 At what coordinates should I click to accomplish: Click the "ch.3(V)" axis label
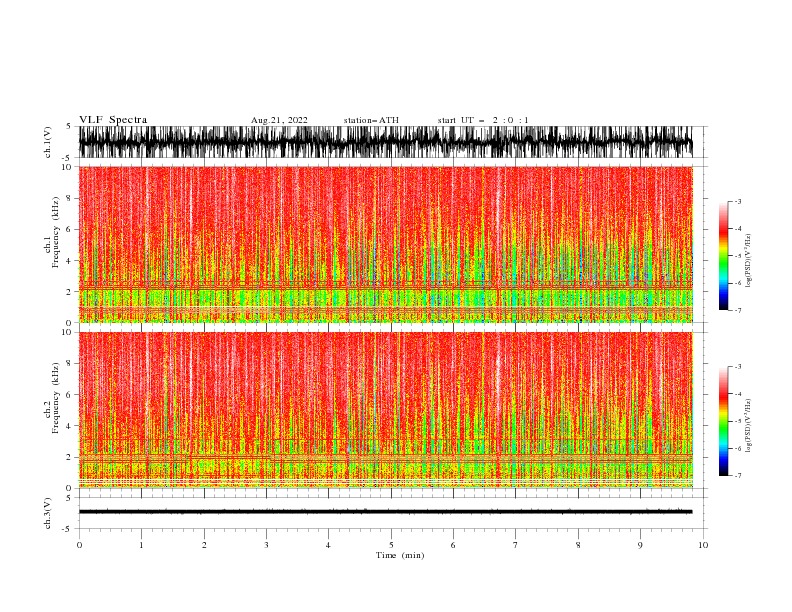48,513
